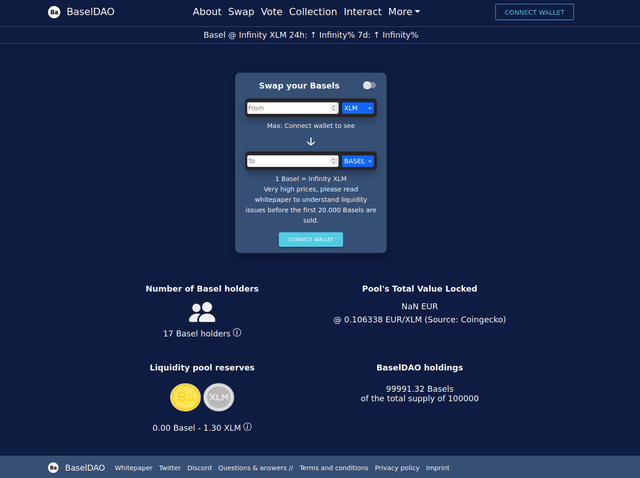
Task: Click the BaselDAO brand text in footer
Action: tap(85, 468)
